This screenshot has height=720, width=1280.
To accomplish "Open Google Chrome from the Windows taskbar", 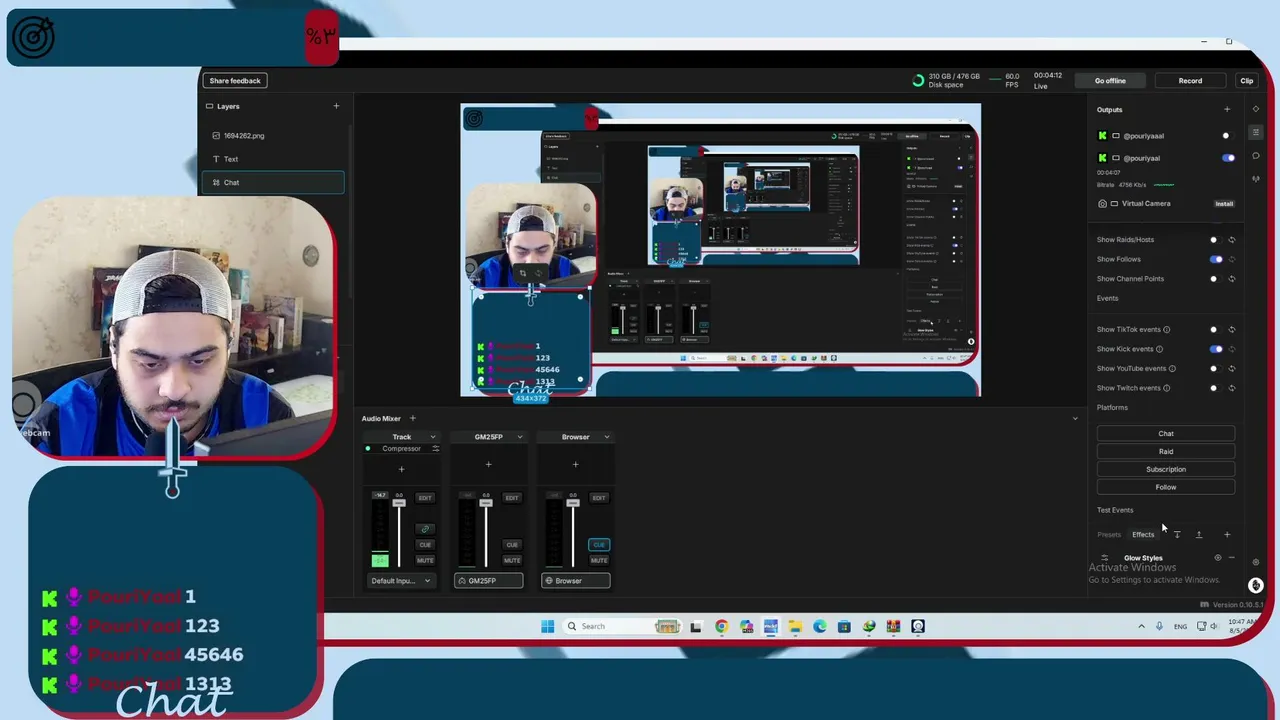I will pos(721,627).
